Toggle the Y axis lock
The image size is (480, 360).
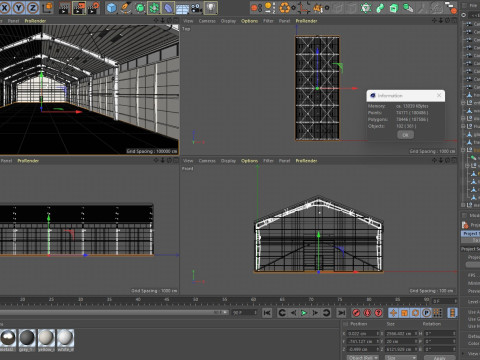[x=19, y=8]
